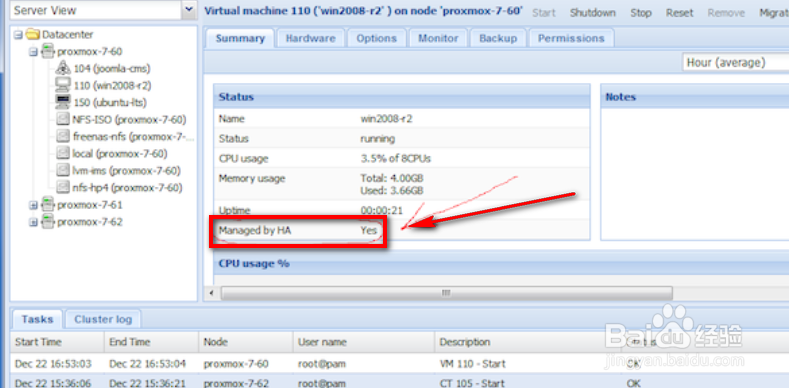
Task: Click the lvm-ims storage icon
Action: click(x=63, y=170)
